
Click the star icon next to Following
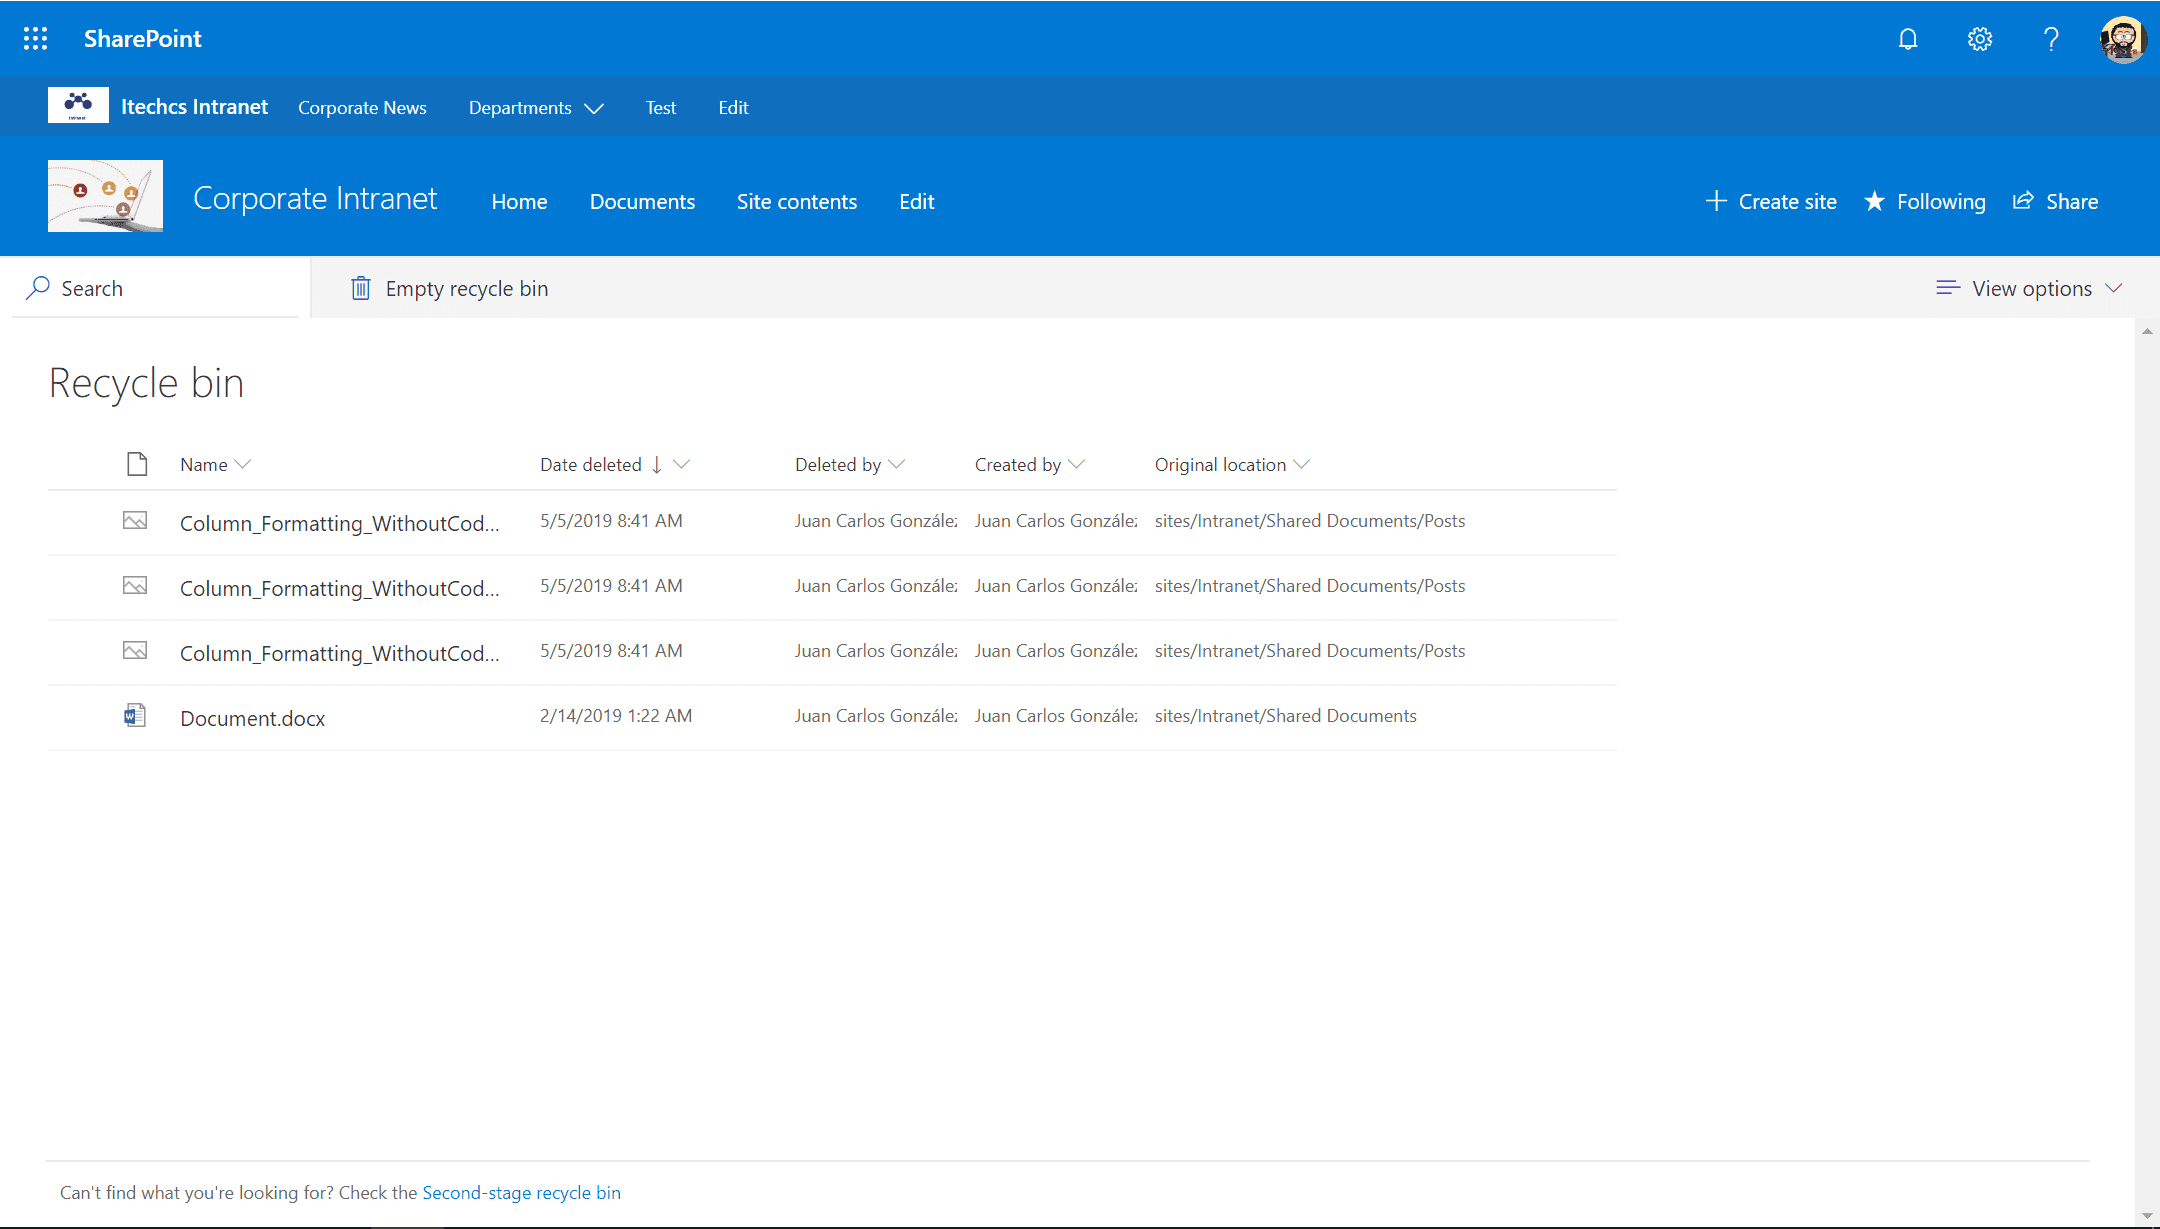click(x=1875, y=201)
